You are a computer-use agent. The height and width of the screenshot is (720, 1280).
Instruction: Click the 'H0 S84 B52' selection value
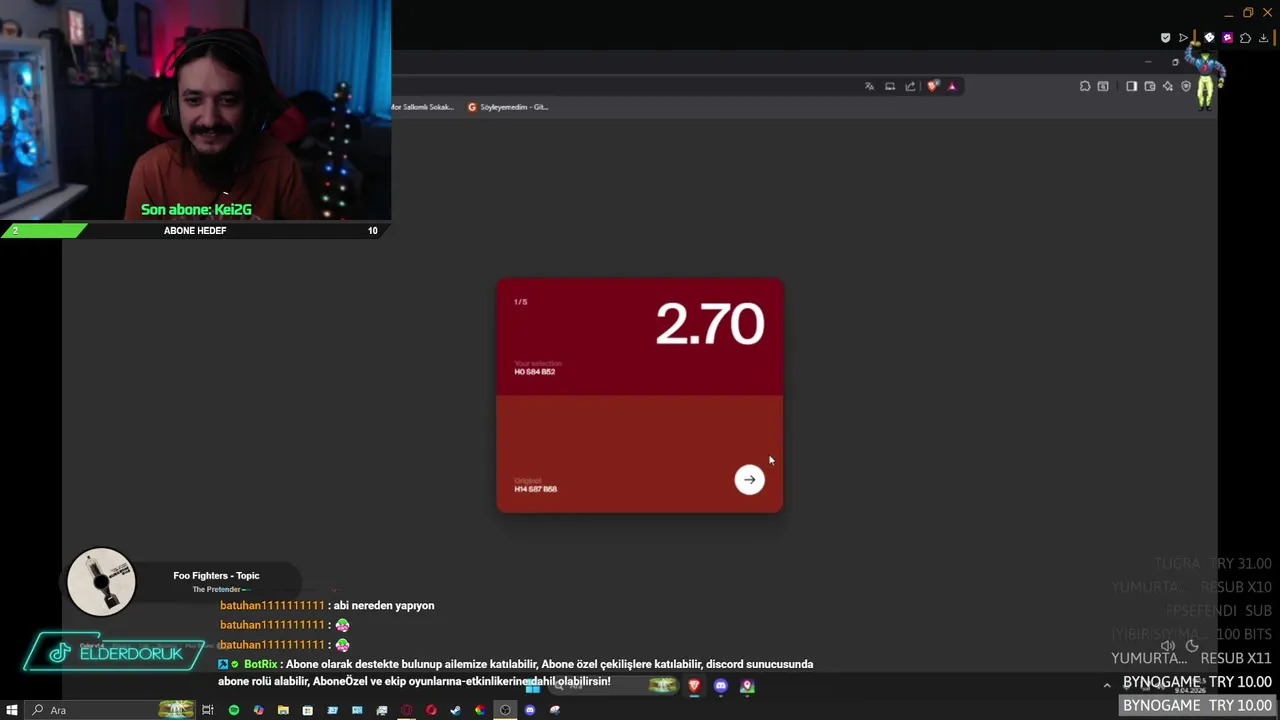[x=534, y=372]
